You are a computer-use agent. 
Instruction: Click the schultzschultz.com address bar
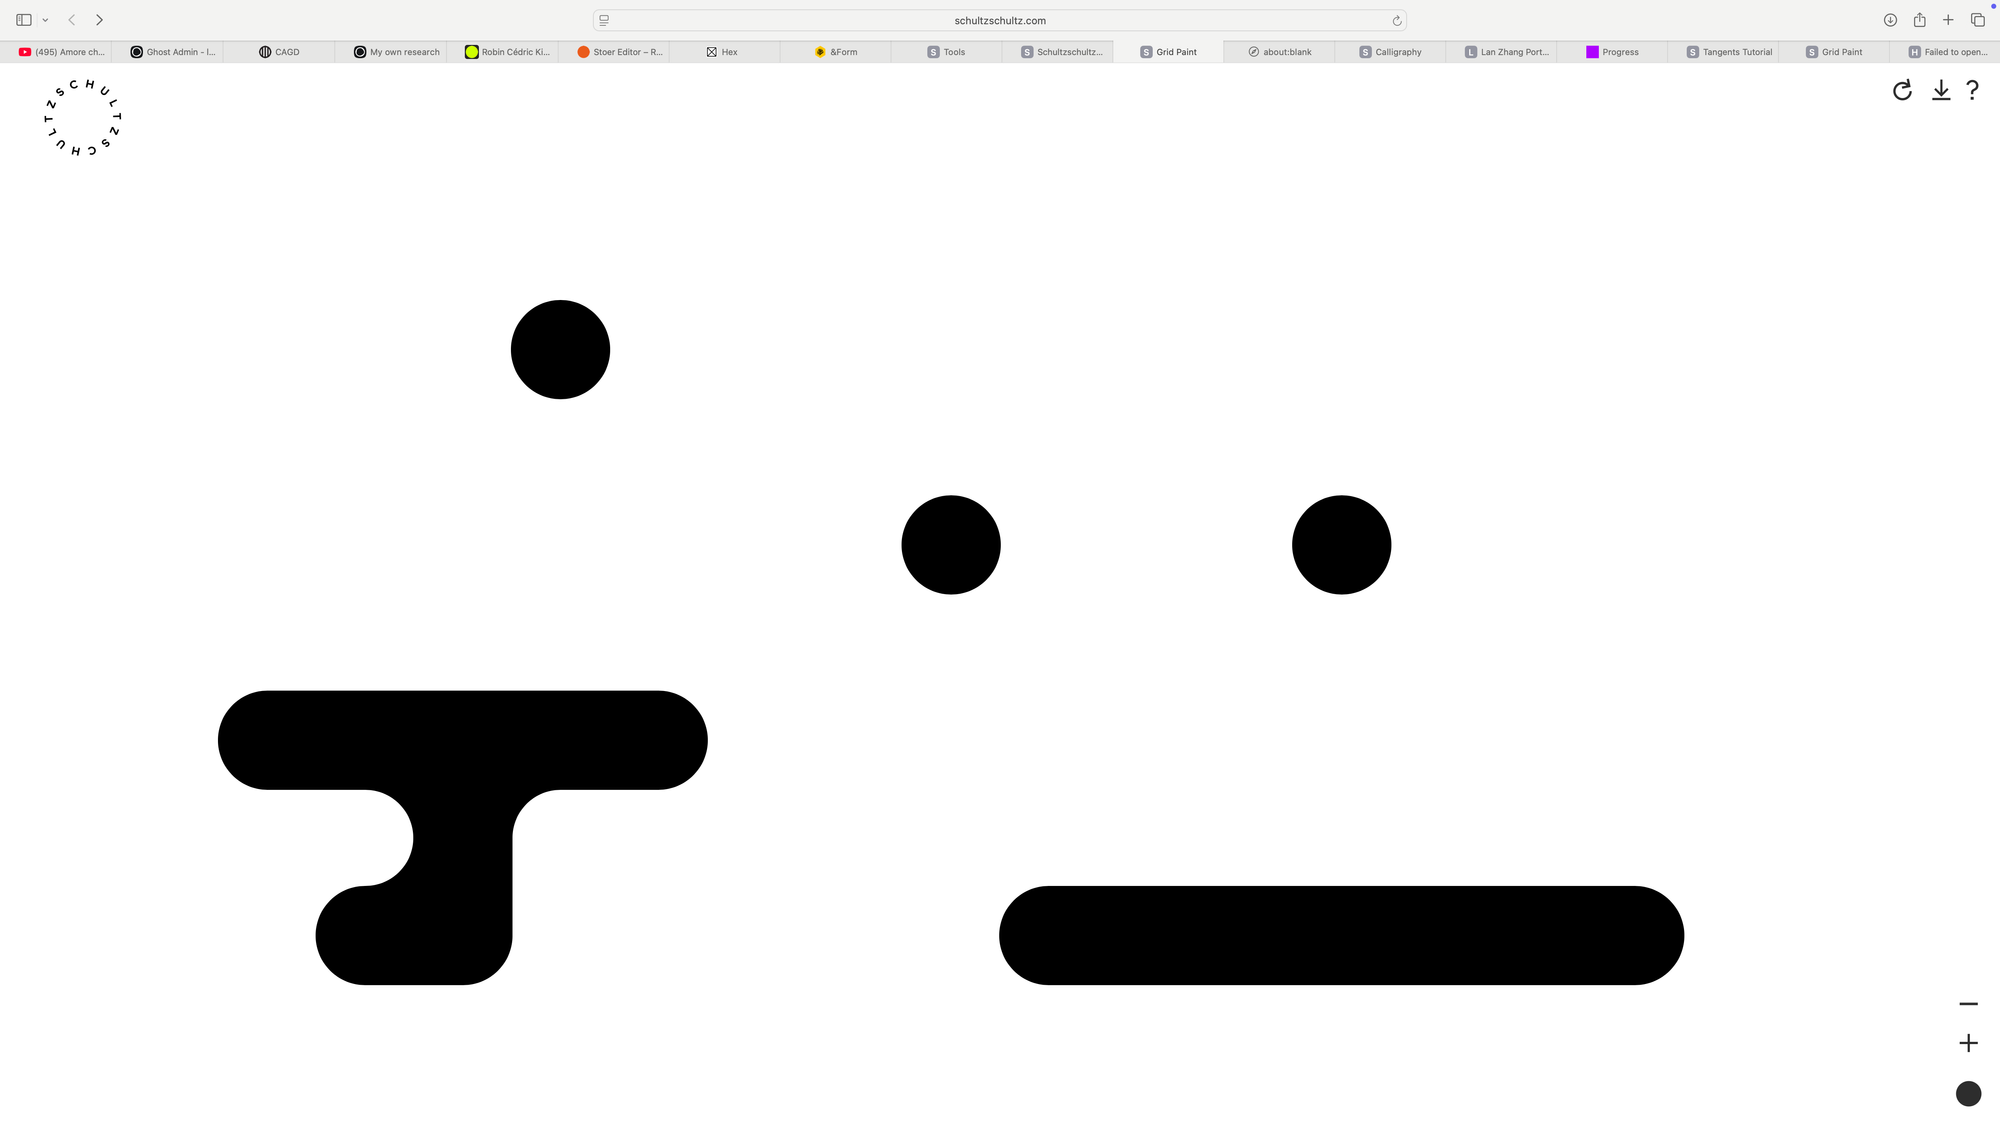point(999,20)
